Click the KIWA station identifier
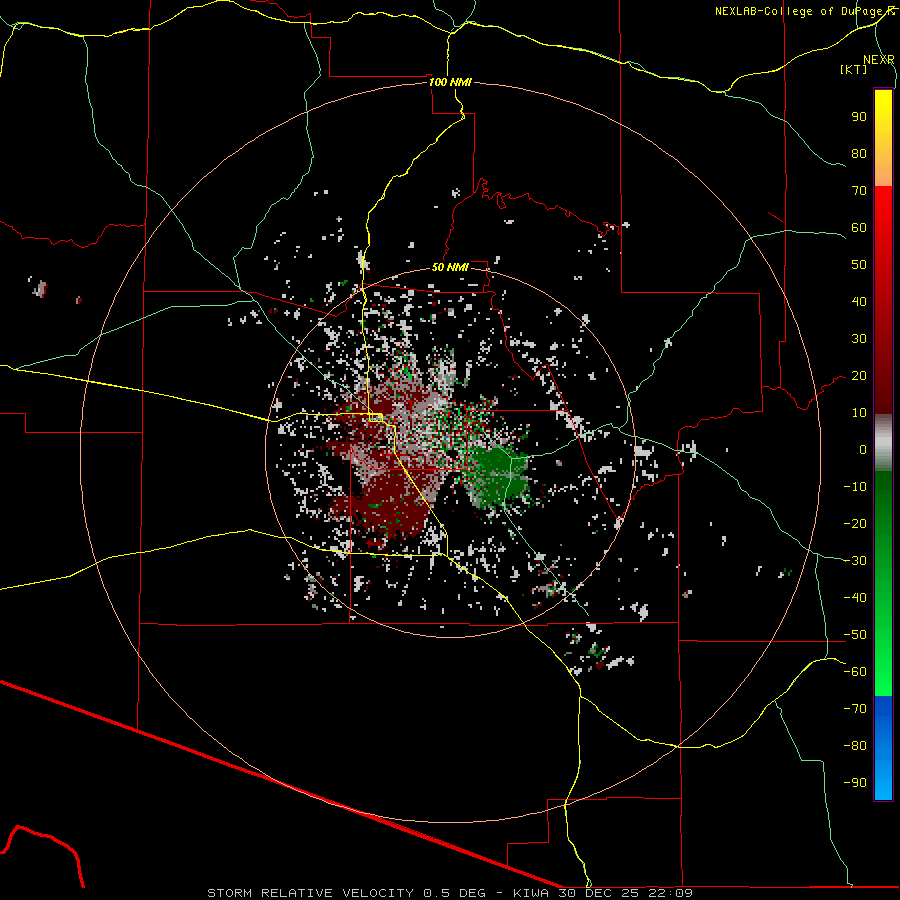900x900 pixels. [x=532, y=893]
